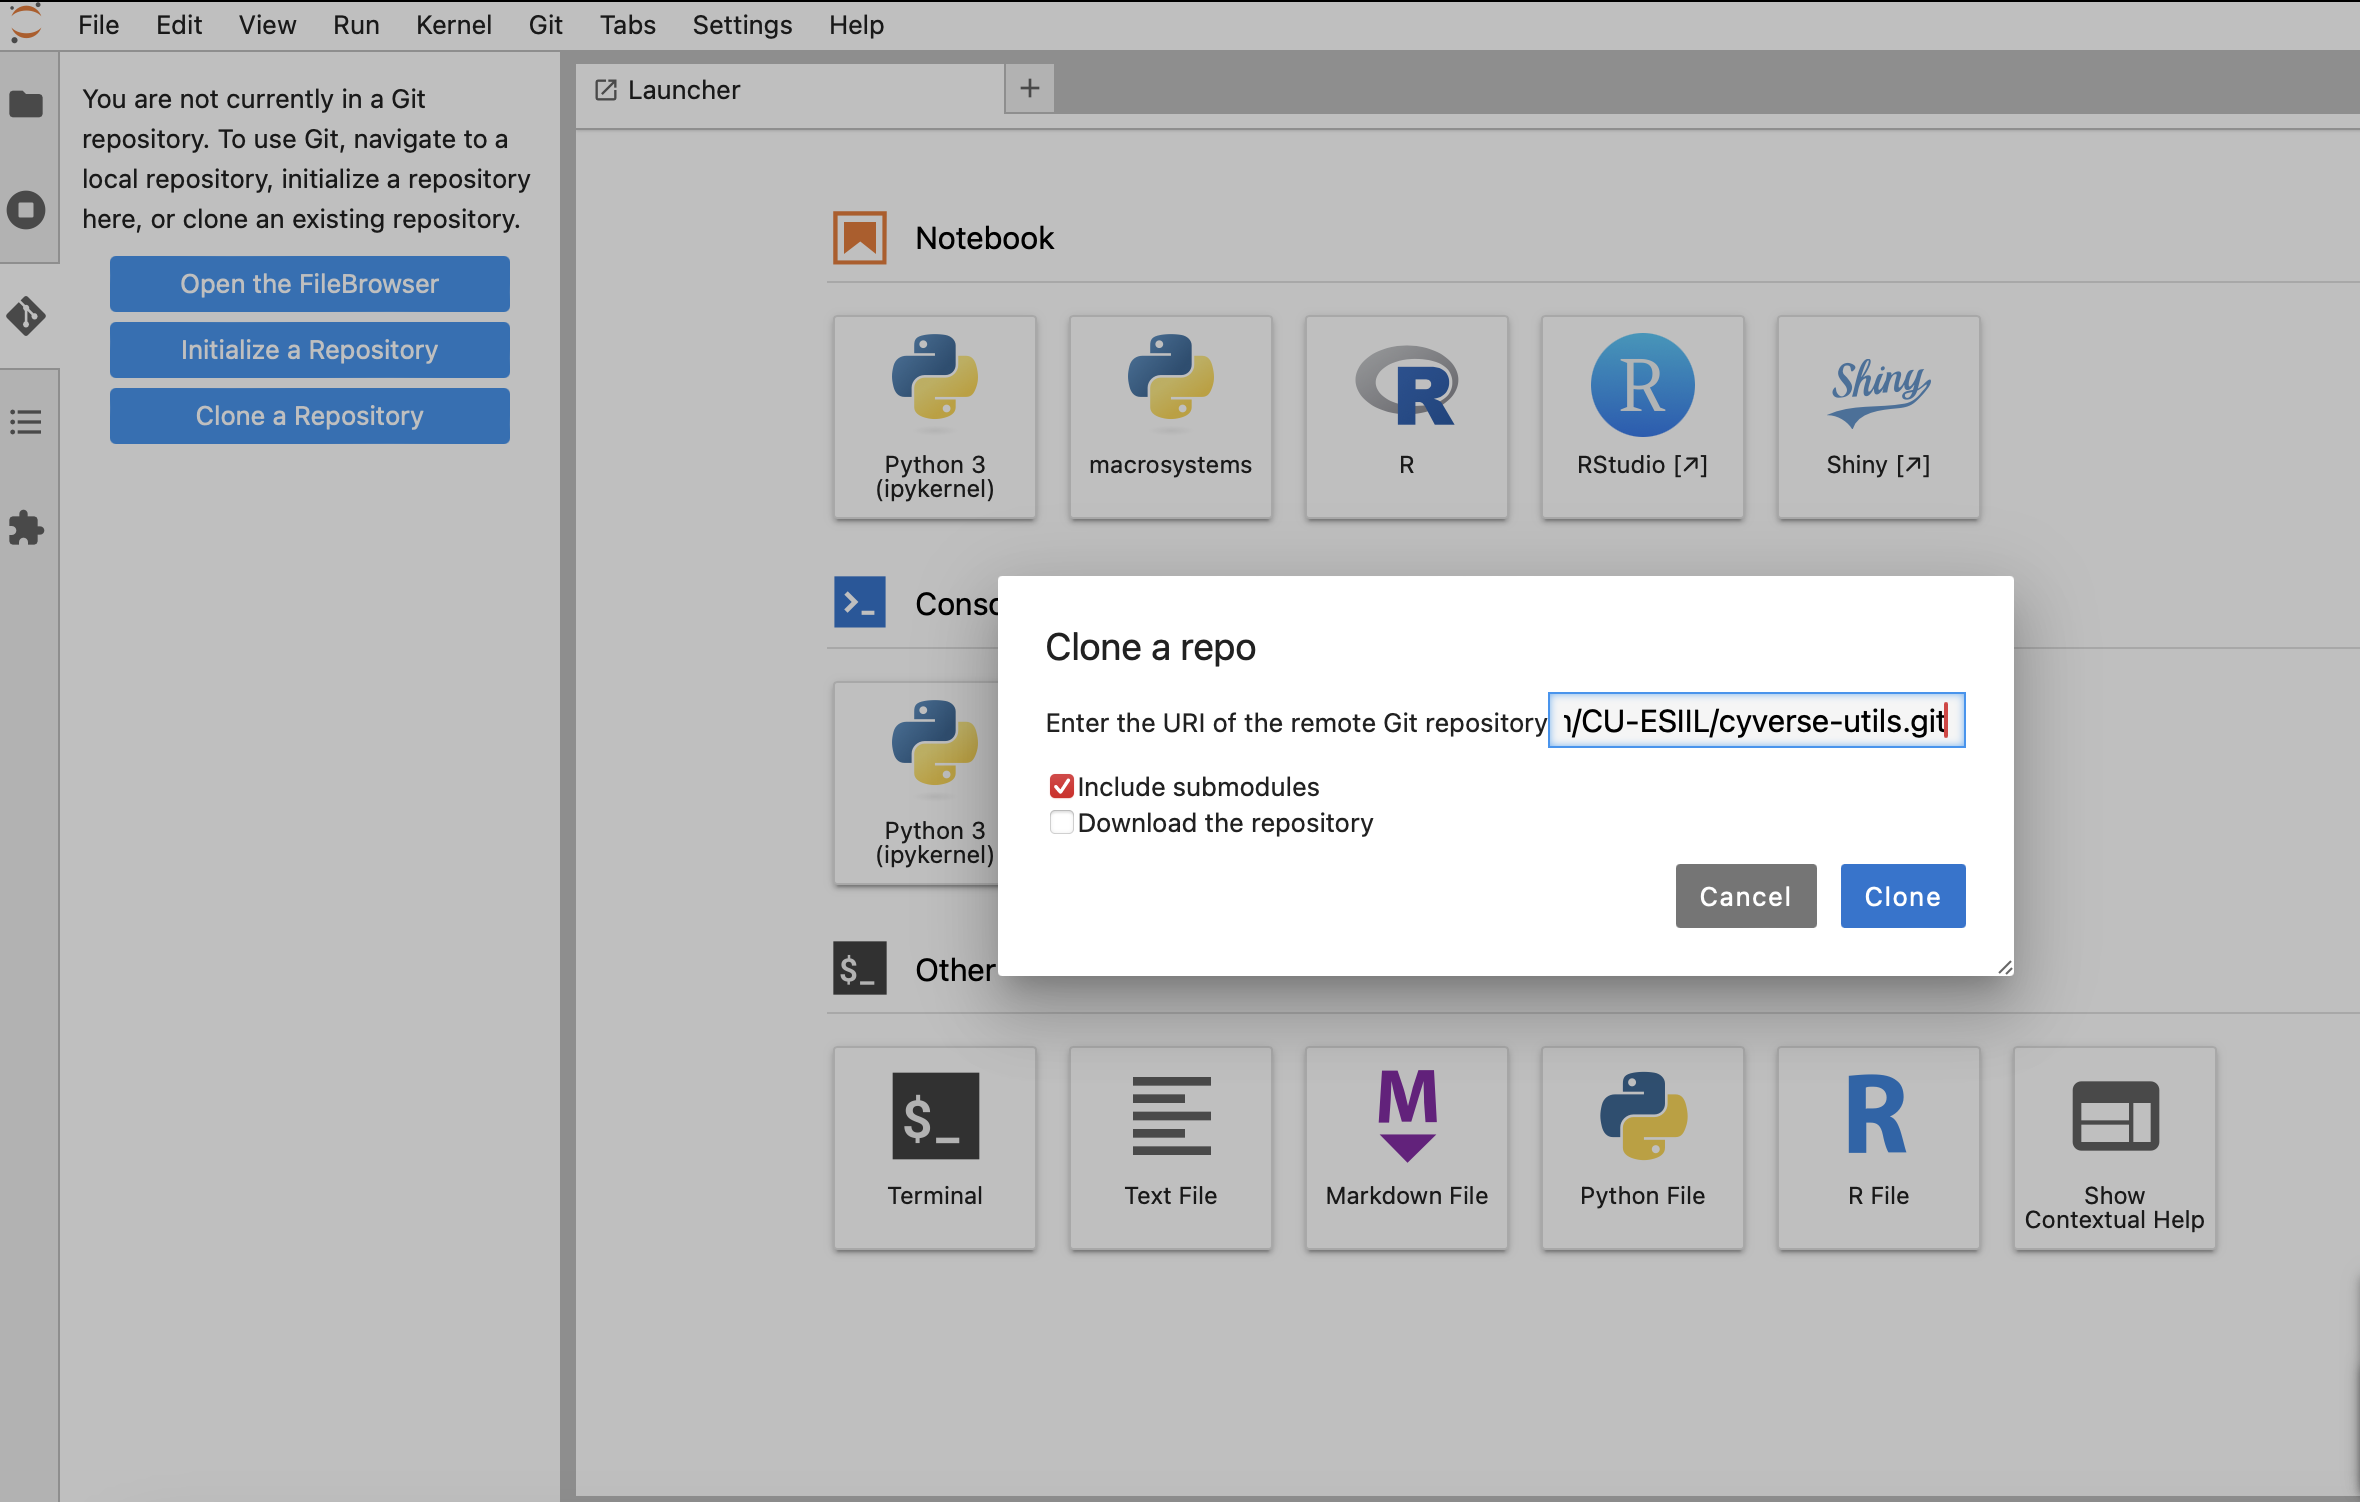Open the running terminals and kernels icon
Screen dimensions: 2360x1502
pyautogui.click(x=26, y=210)
